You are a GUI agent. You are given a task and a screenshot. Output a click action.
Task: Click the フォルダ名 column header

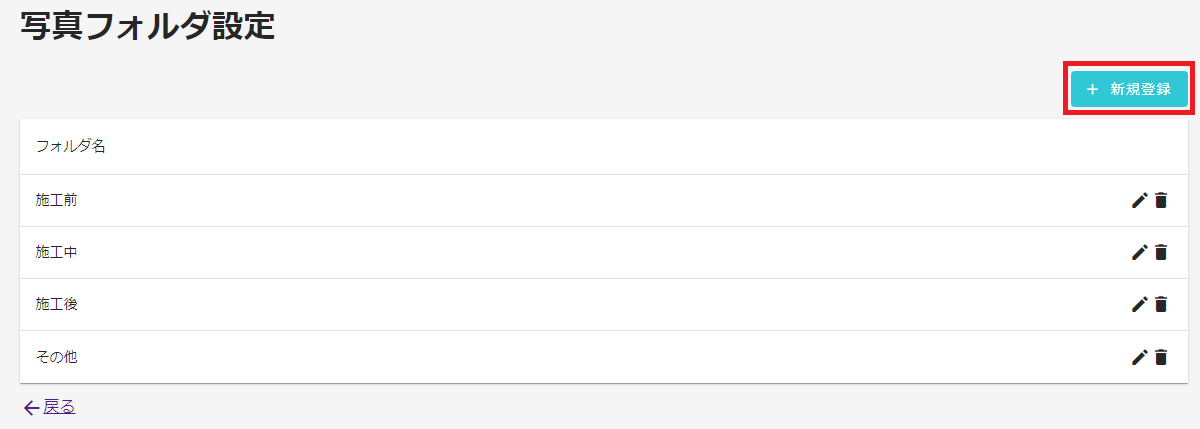click(x=71, y=147)
